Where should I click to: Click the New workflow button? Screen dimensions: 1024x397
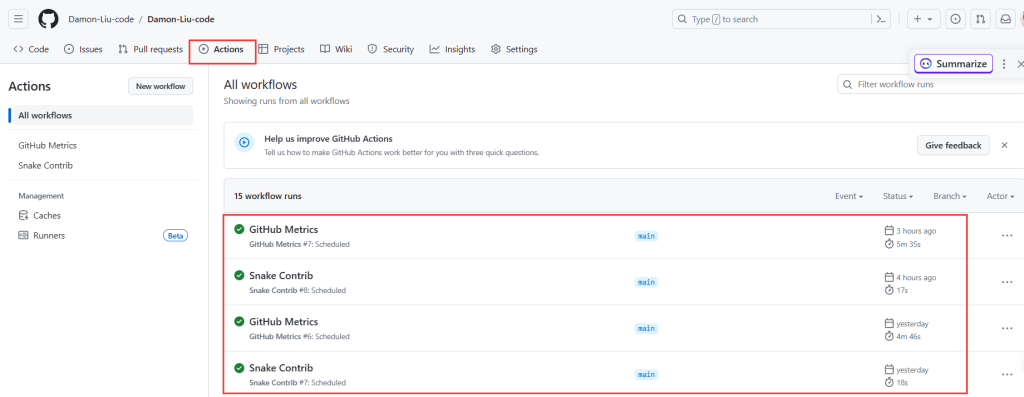click(161, 86)
